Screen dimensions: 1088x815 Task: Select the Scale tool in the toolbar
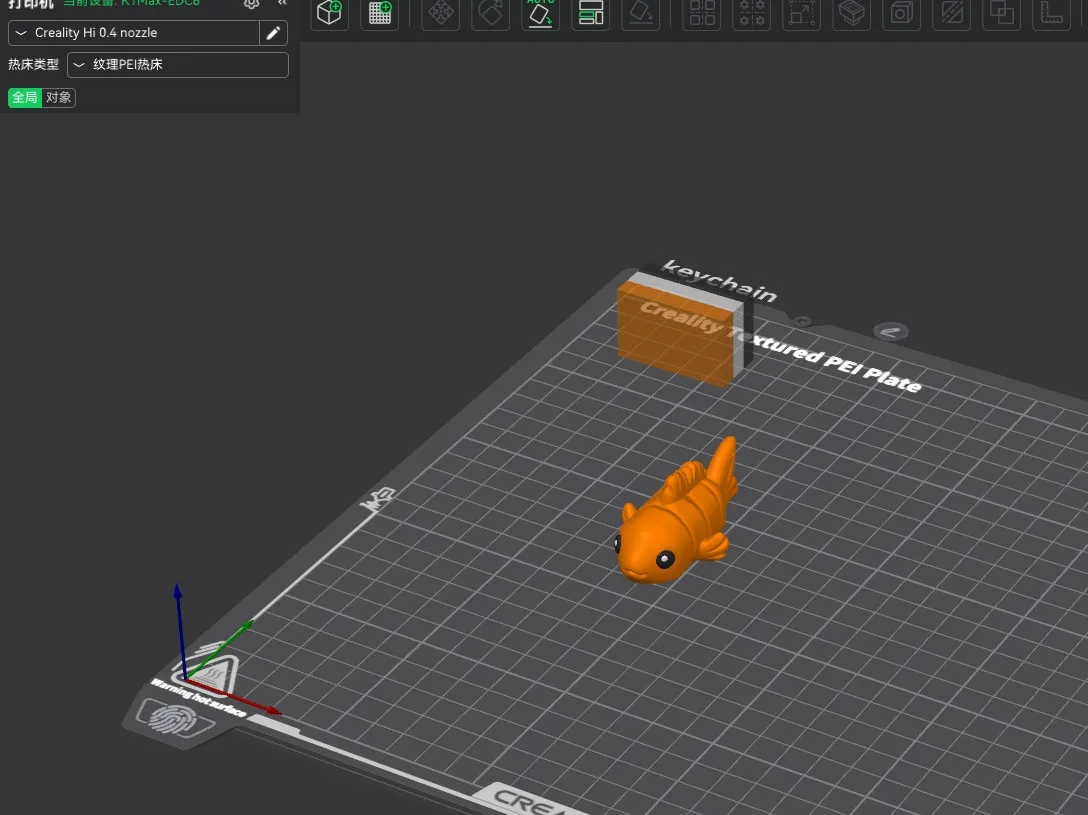[x=801, y=12]
